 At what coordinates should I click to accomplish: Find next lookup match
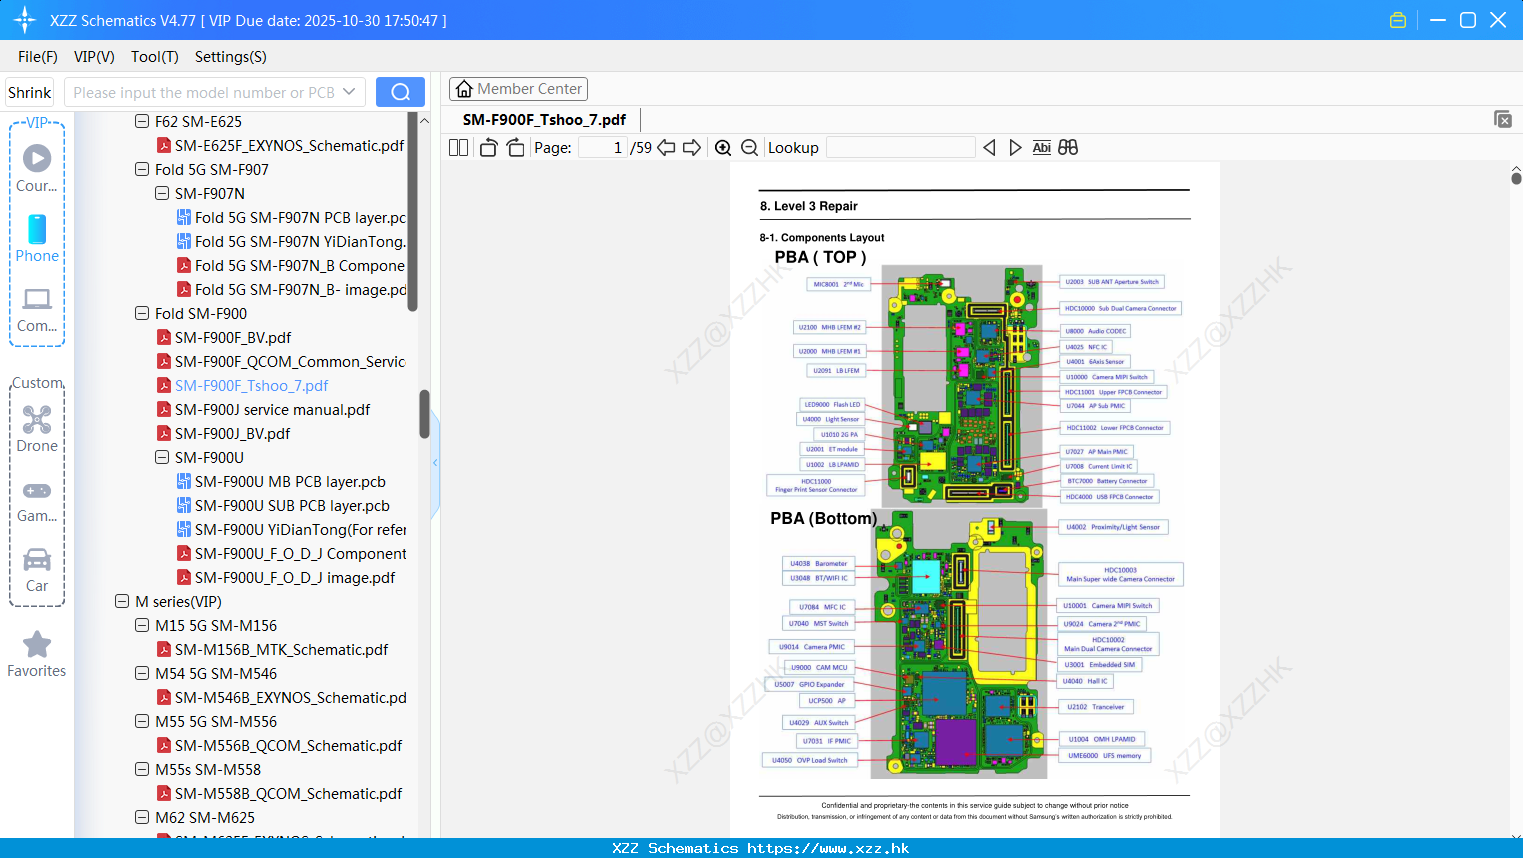pos(1015,147)
